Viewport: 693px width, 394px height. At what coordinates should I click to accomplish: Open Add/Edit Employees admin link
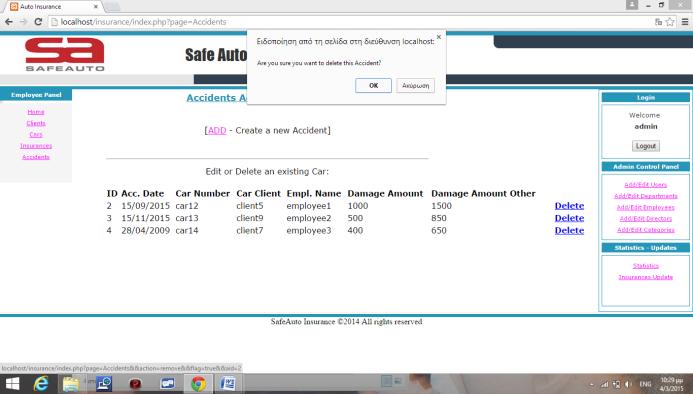click(646, 207)
